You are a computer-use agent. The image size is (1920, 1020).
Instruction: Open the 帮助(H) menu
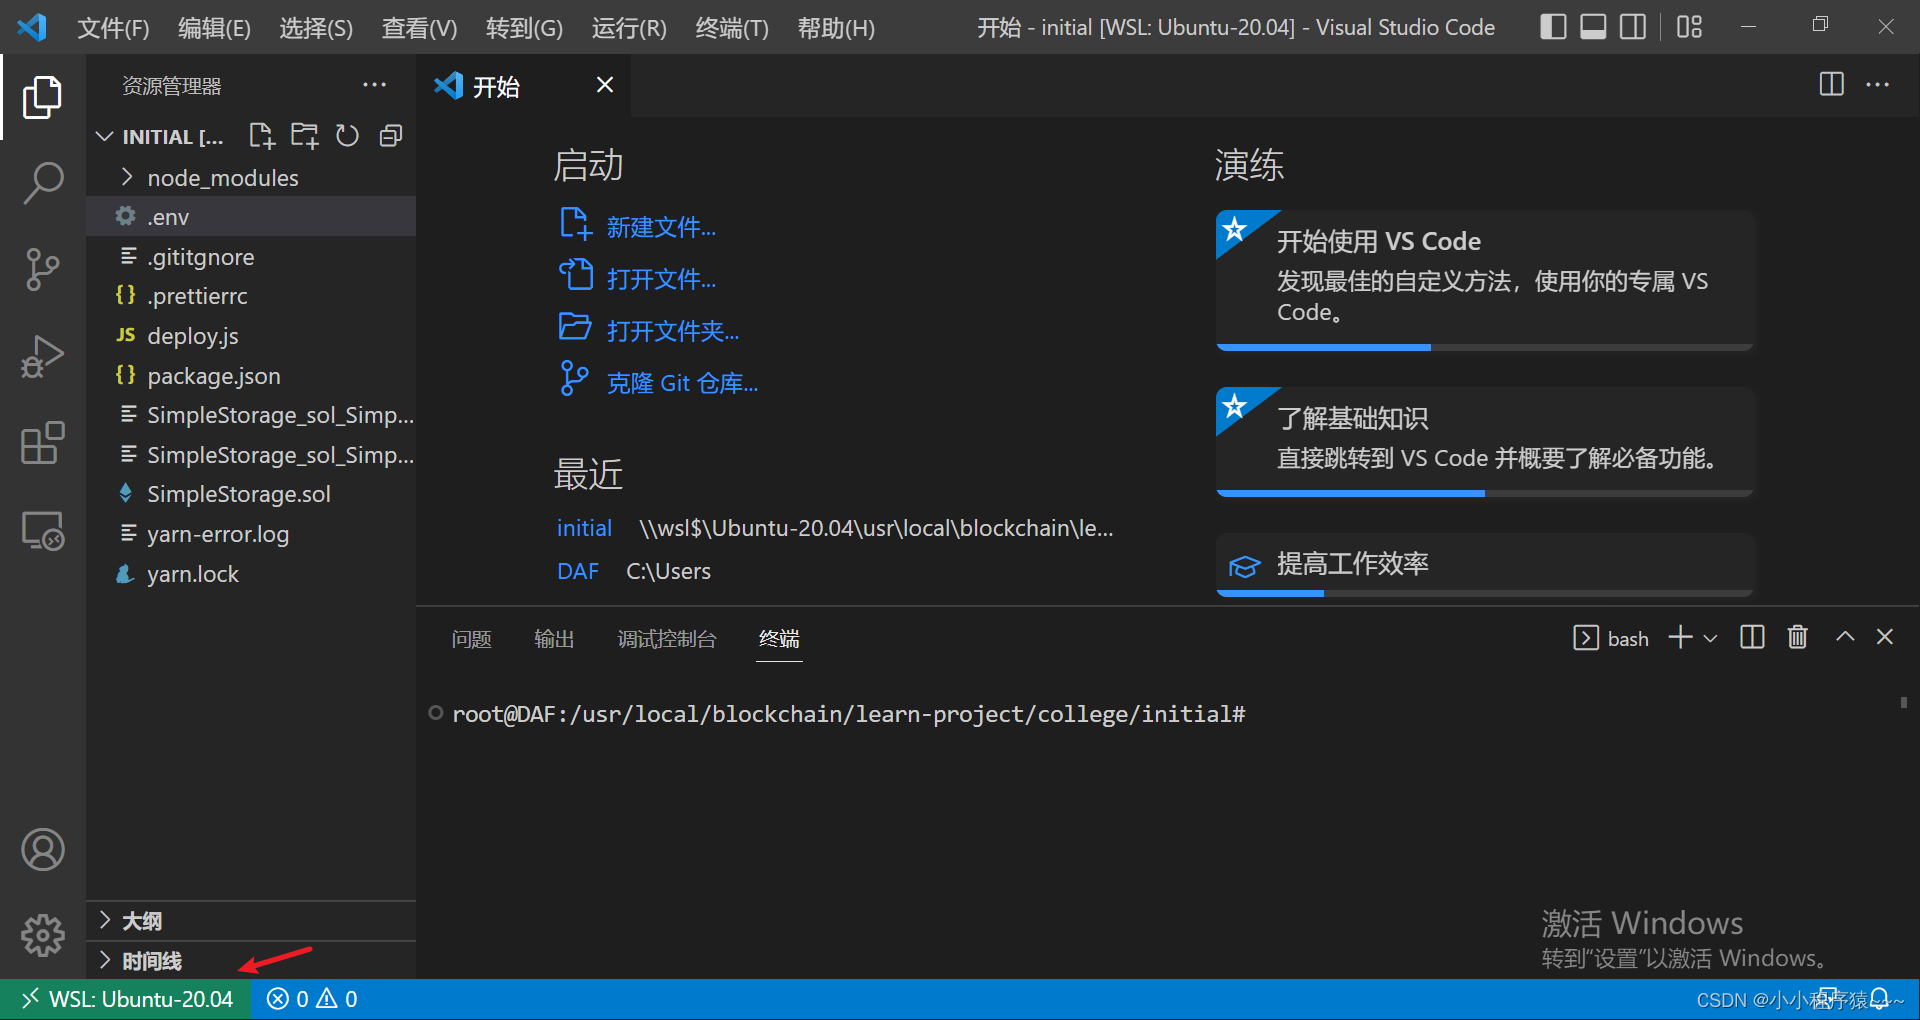(836, 28)
